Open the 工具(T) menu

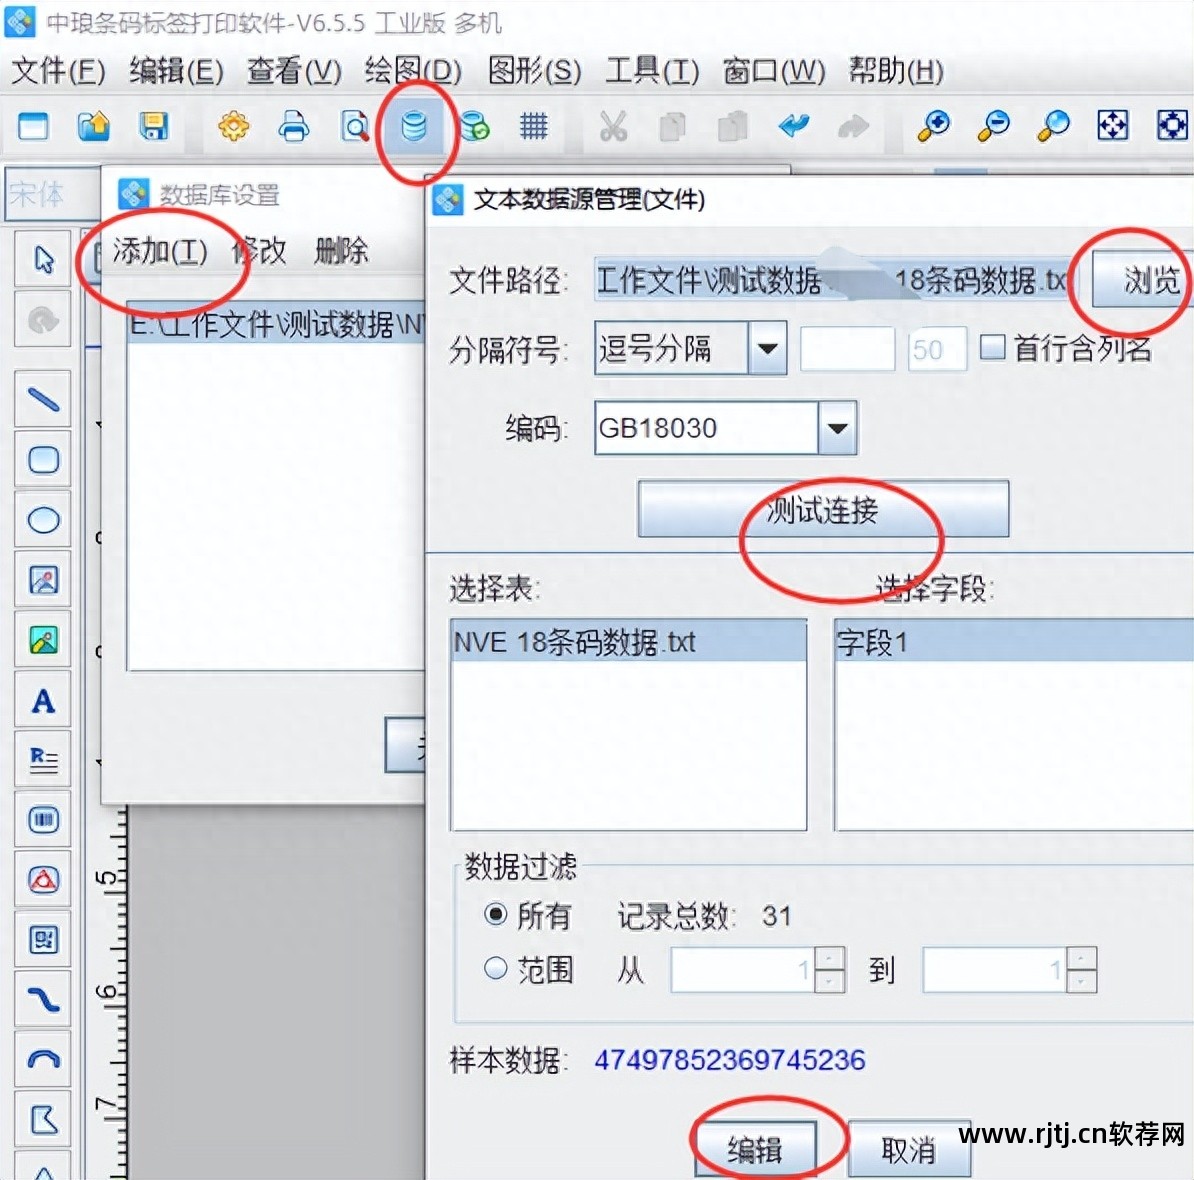[x=650, y=71]
